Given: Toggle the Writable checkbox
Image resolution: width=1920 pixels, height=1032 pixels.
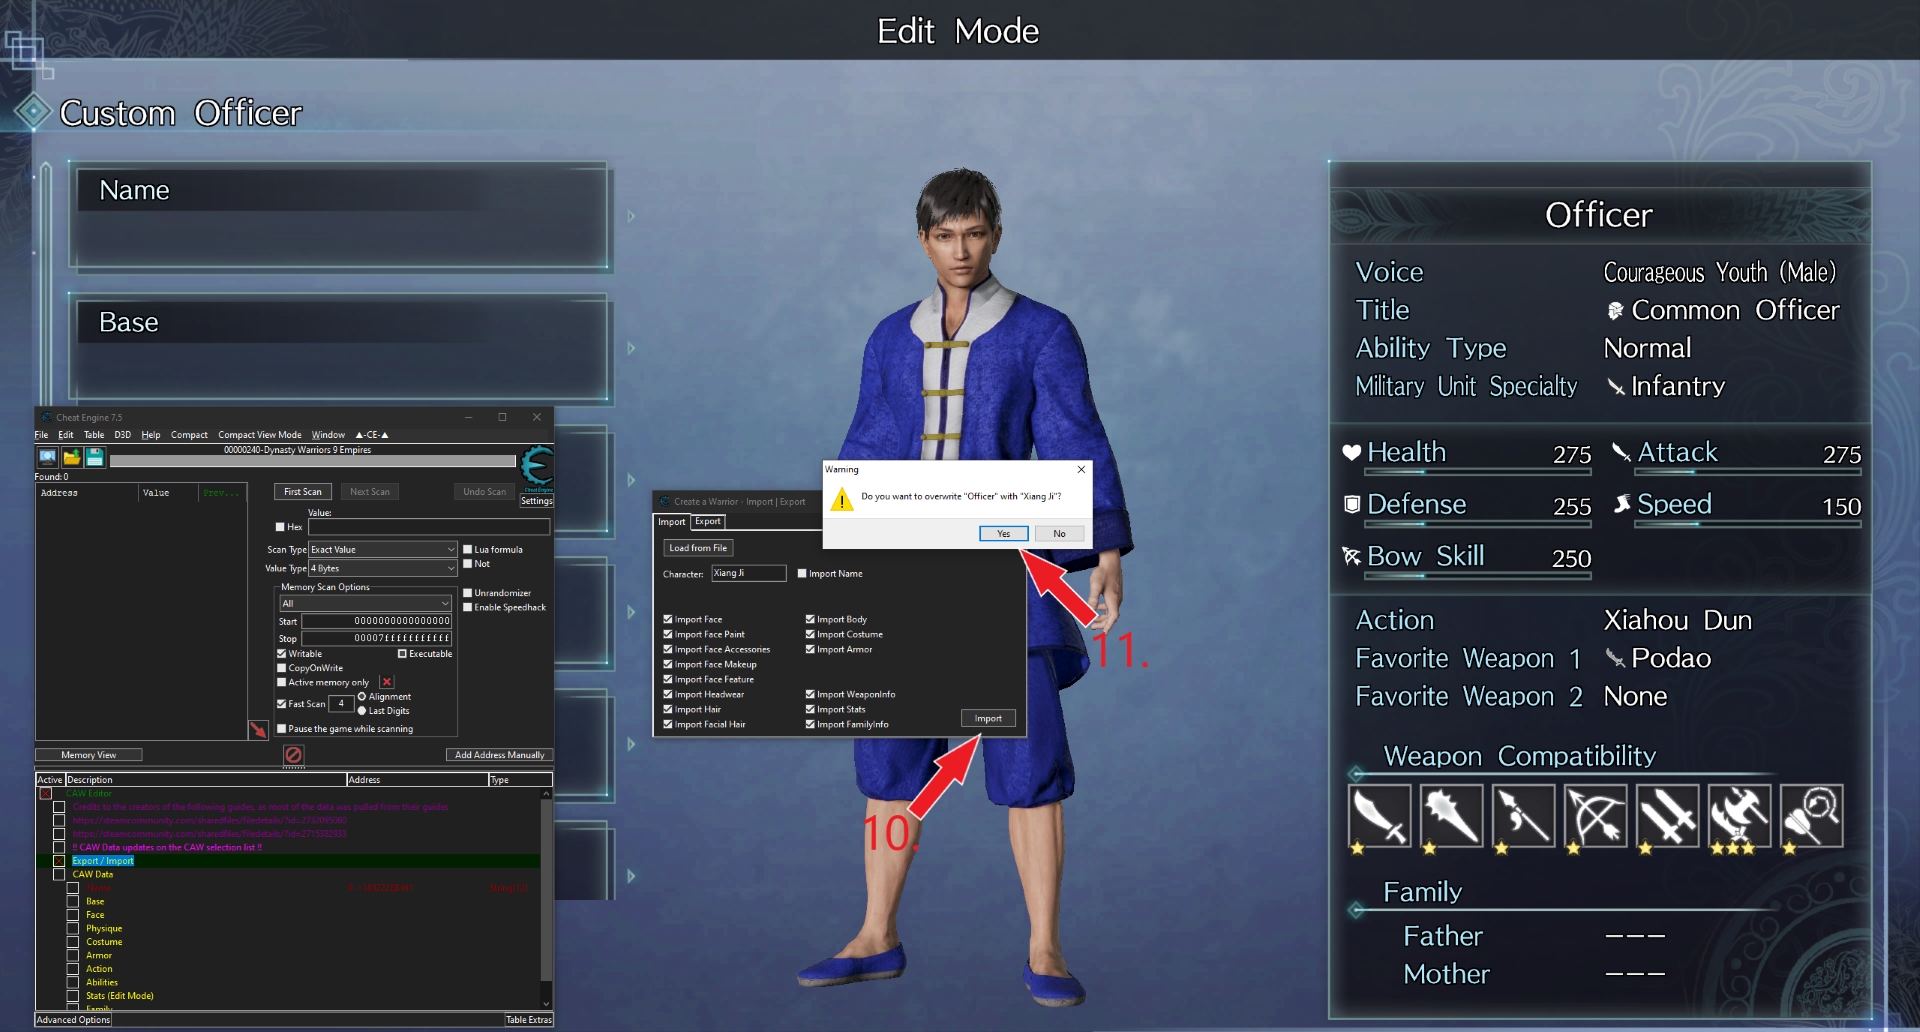Looking at the screenshot, I should point(282,654).
